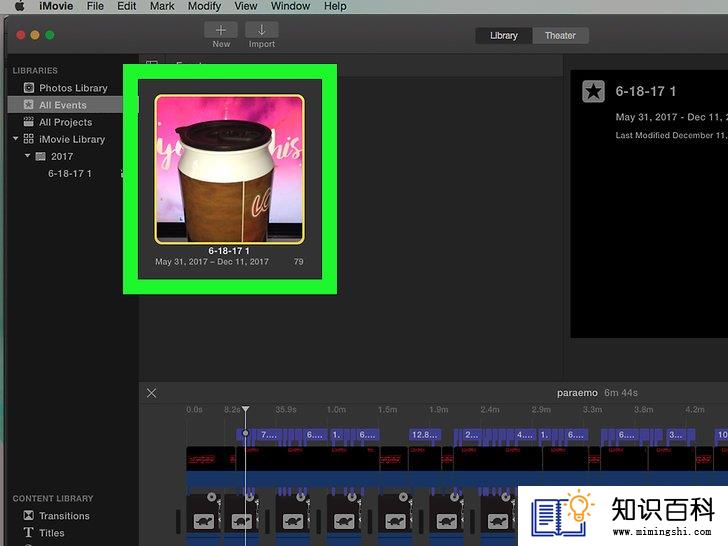Viewport: 728px width, 546px height.
Task: Open the Apple menu
Action: (x=20, y=6)
